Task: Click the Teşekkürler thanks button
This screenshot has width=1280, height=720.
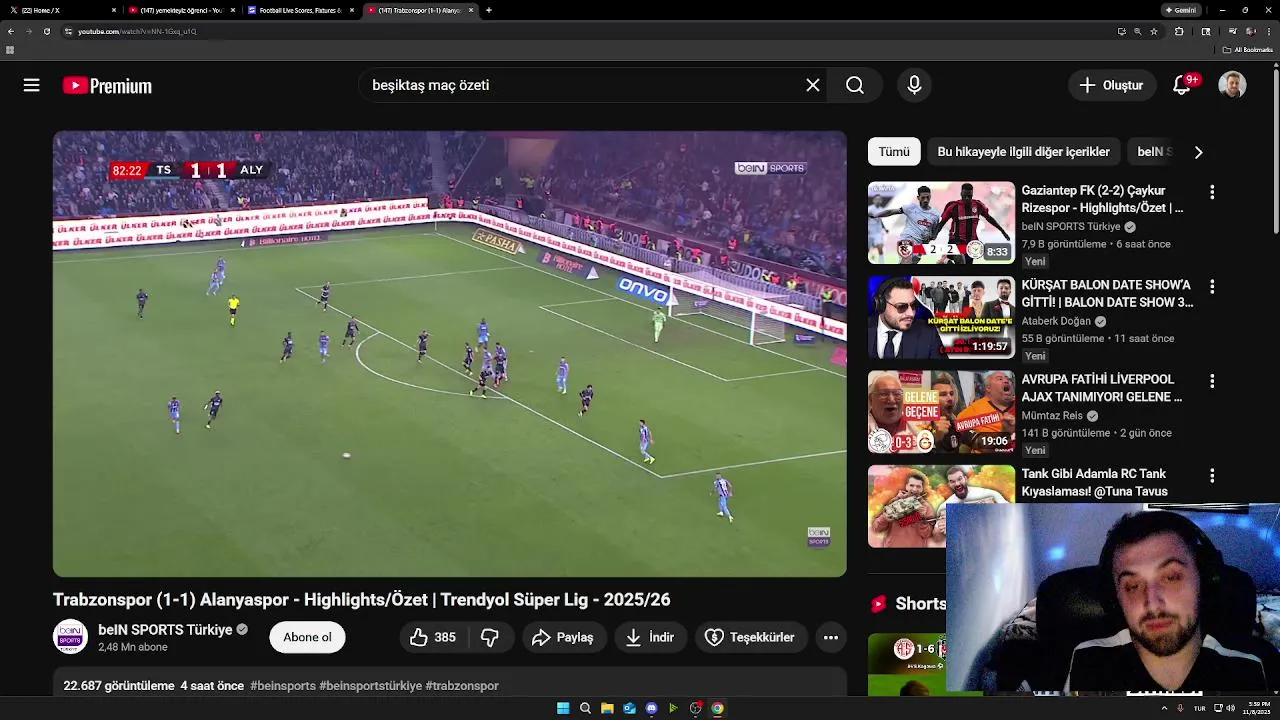Action: coord(750,637)
